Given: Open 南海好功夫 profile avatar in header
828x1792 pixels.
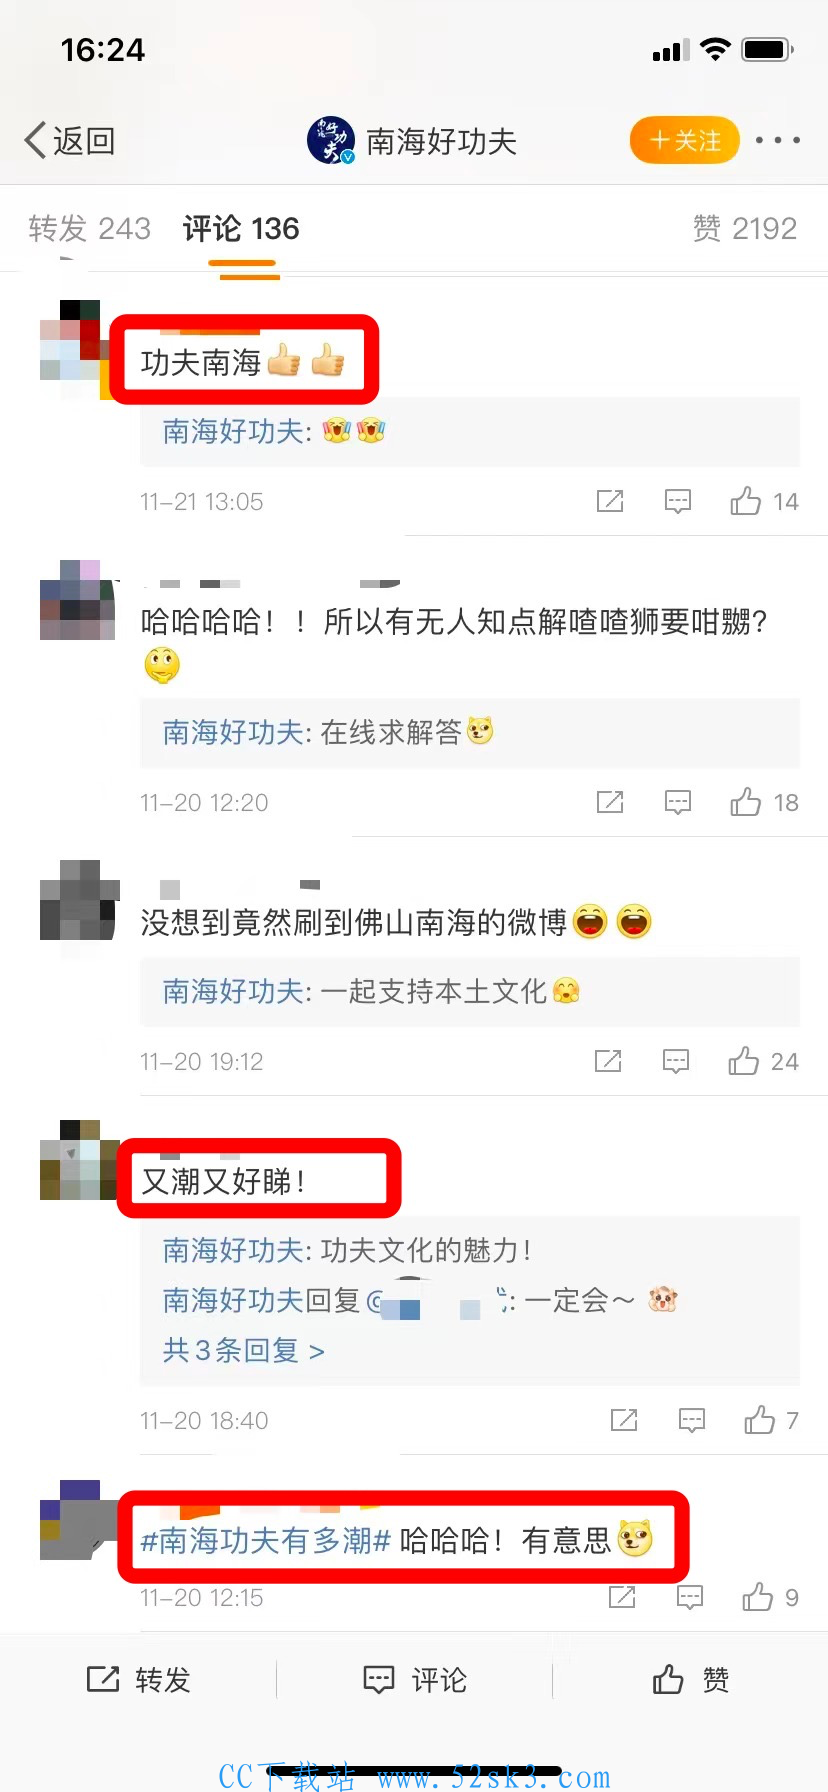Looking at the screenshot, I should [331, 140].
